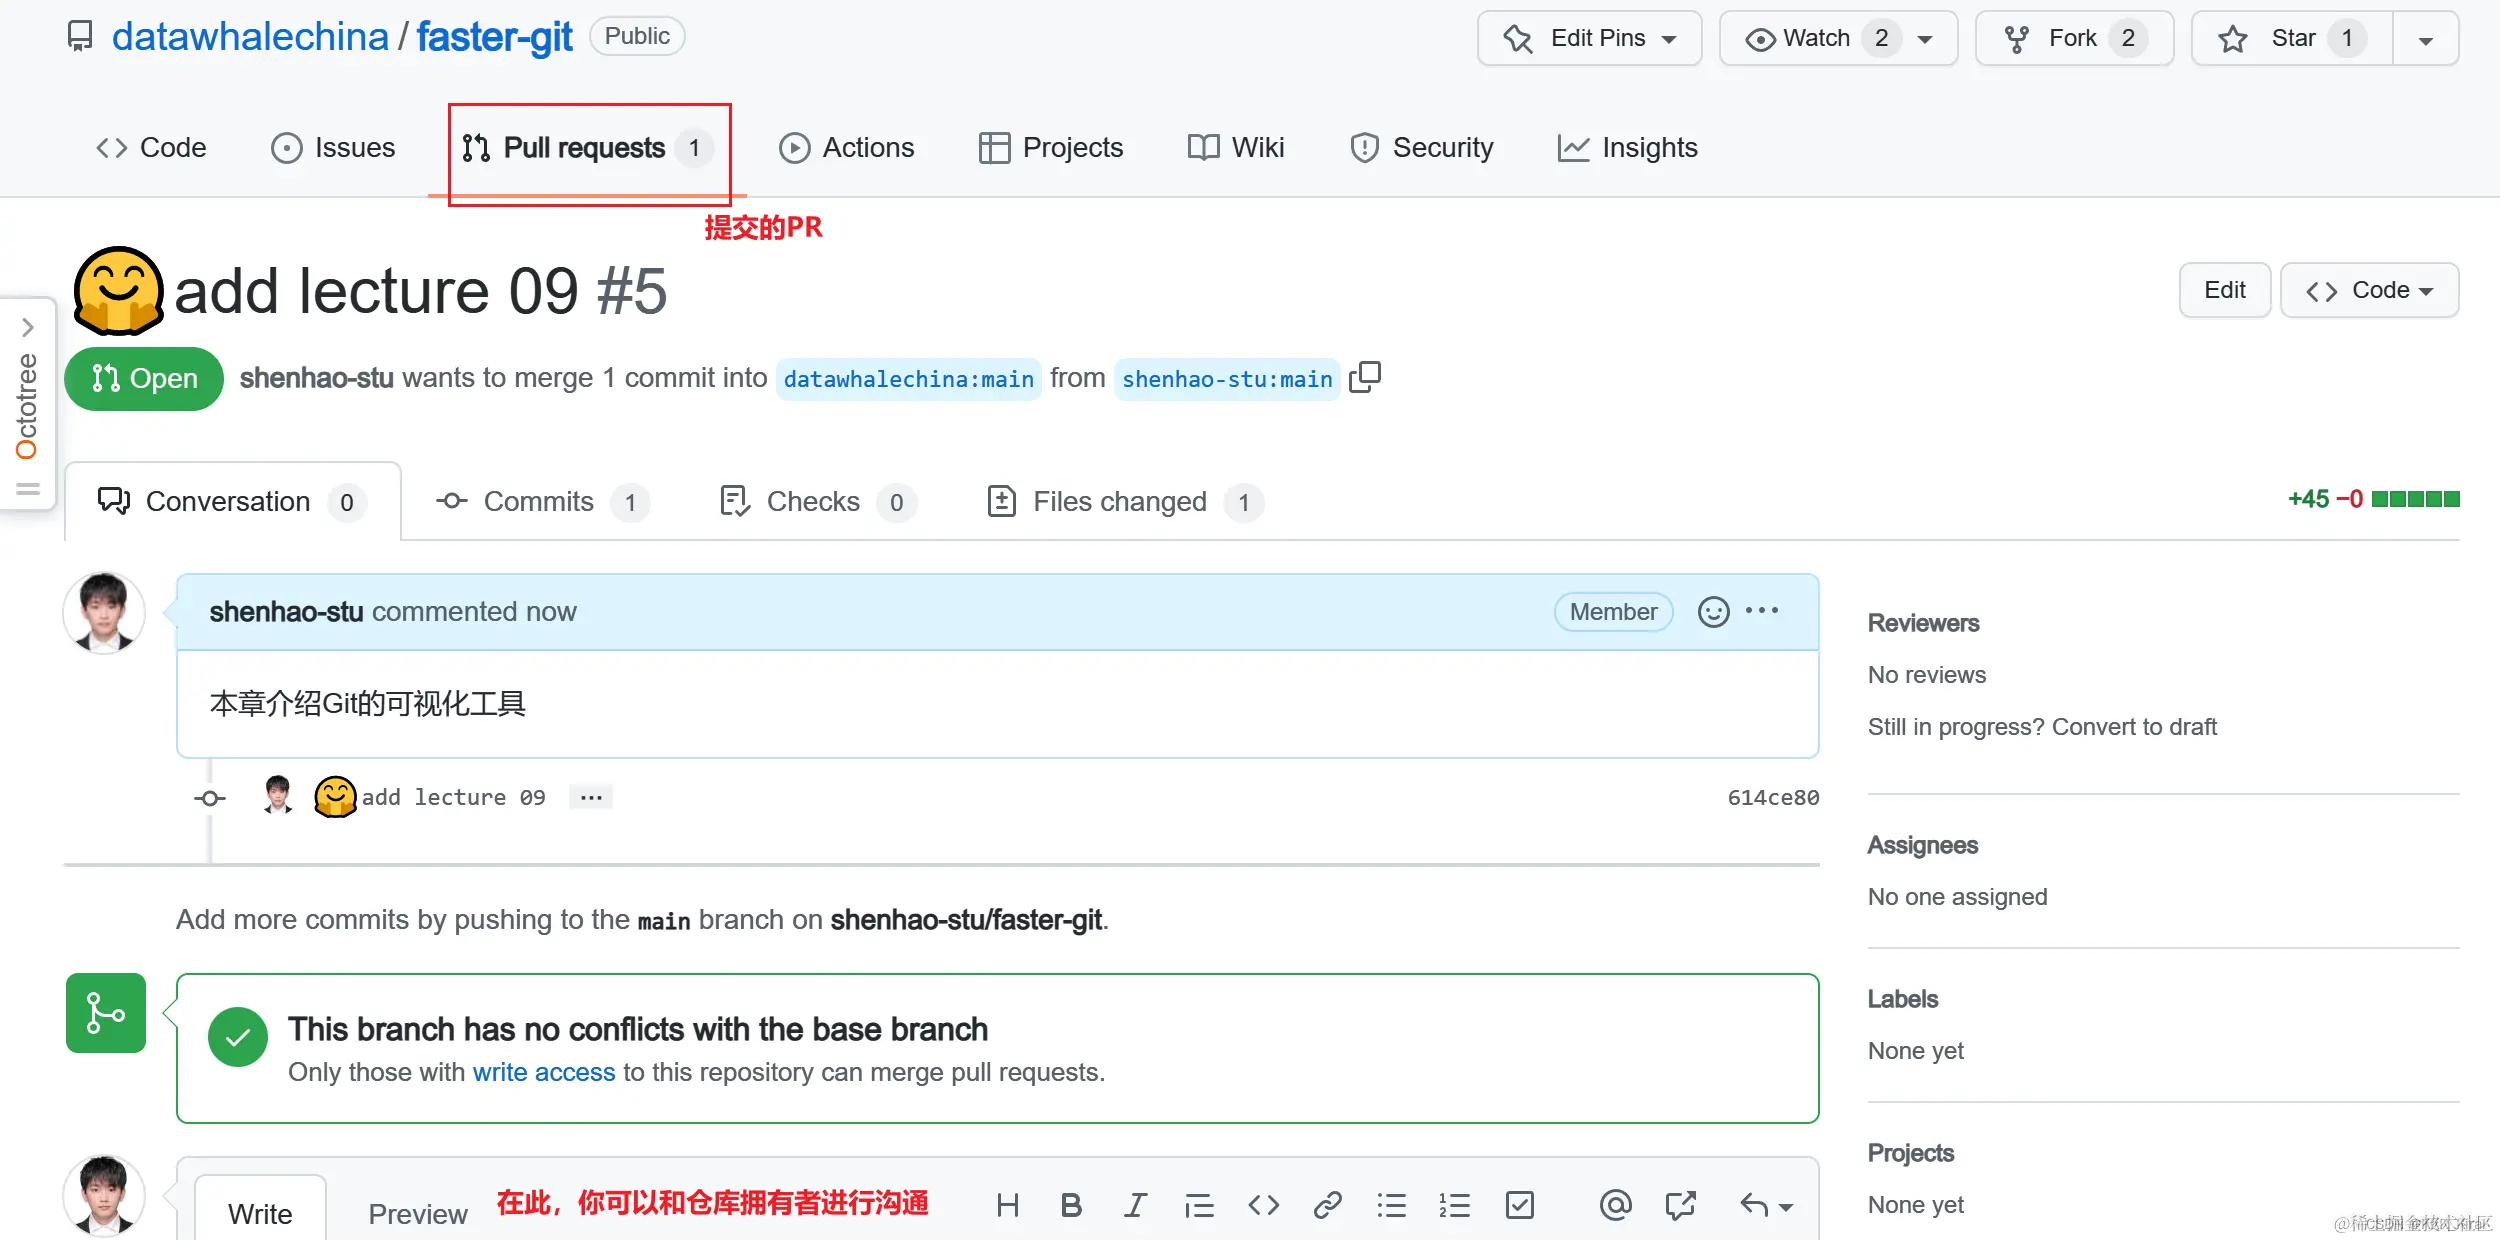2500x1240 pixels.
Task: Follow the write access link
Action: click(x=543, y=1072)
